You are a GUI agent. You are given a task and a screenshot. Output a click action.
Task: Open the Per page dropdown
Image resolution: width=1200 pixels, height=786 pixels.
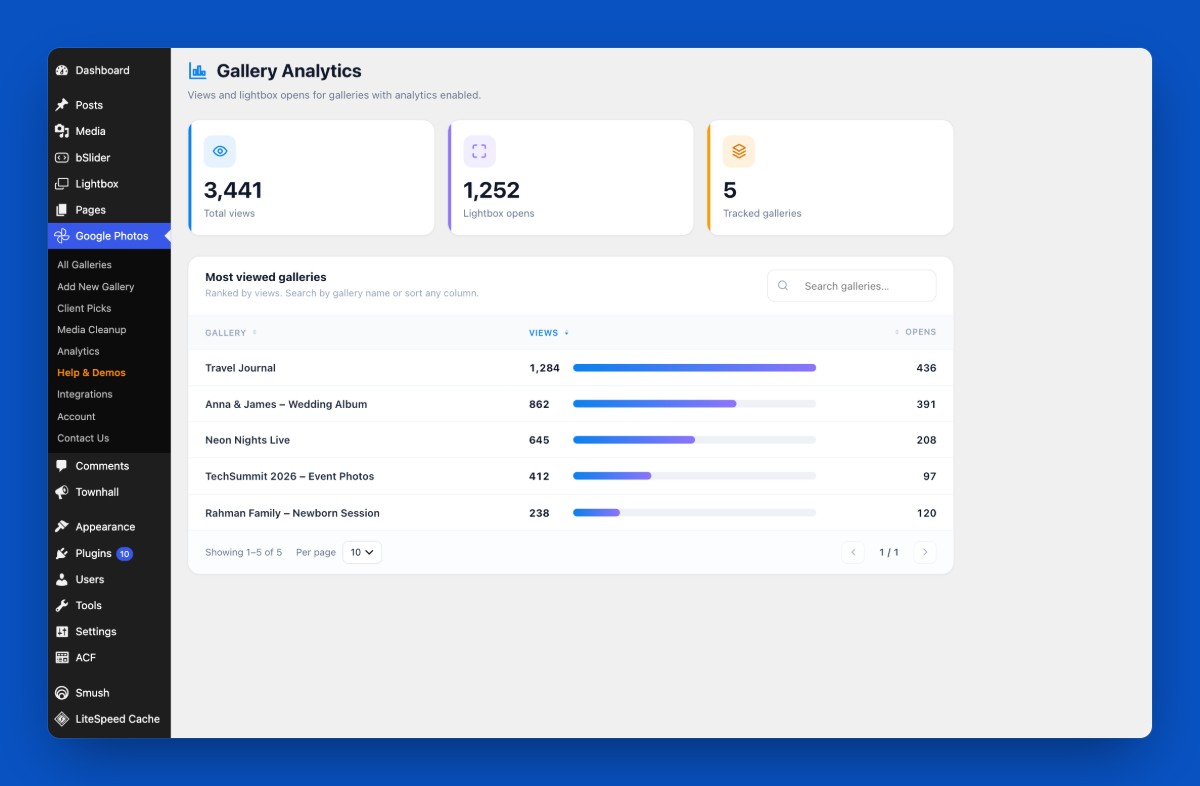click(x=362, y=552)
